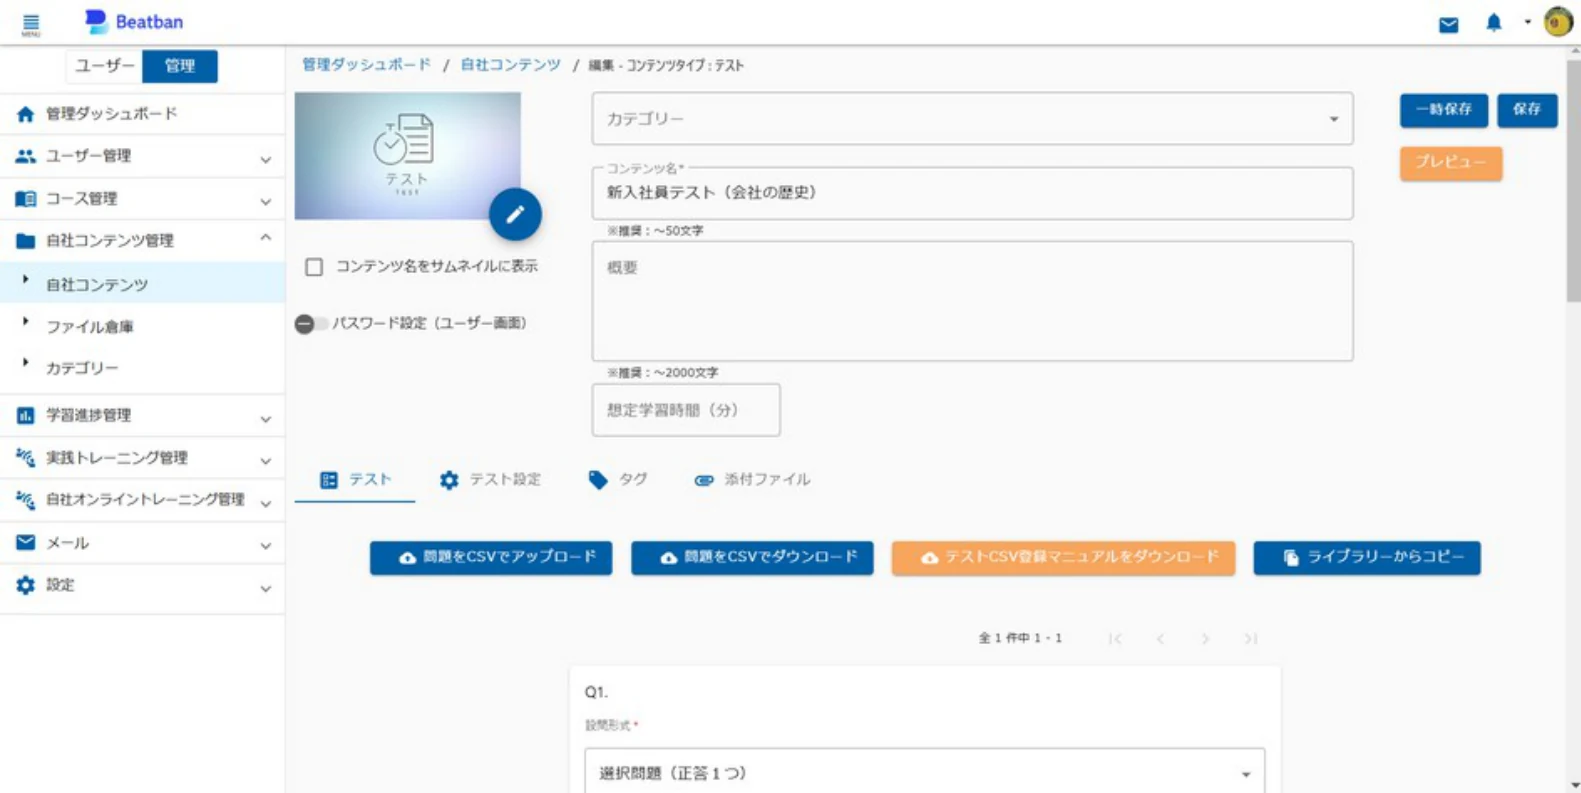
Task: Switch to ユーザー mode
Action: tap(104, 66)
